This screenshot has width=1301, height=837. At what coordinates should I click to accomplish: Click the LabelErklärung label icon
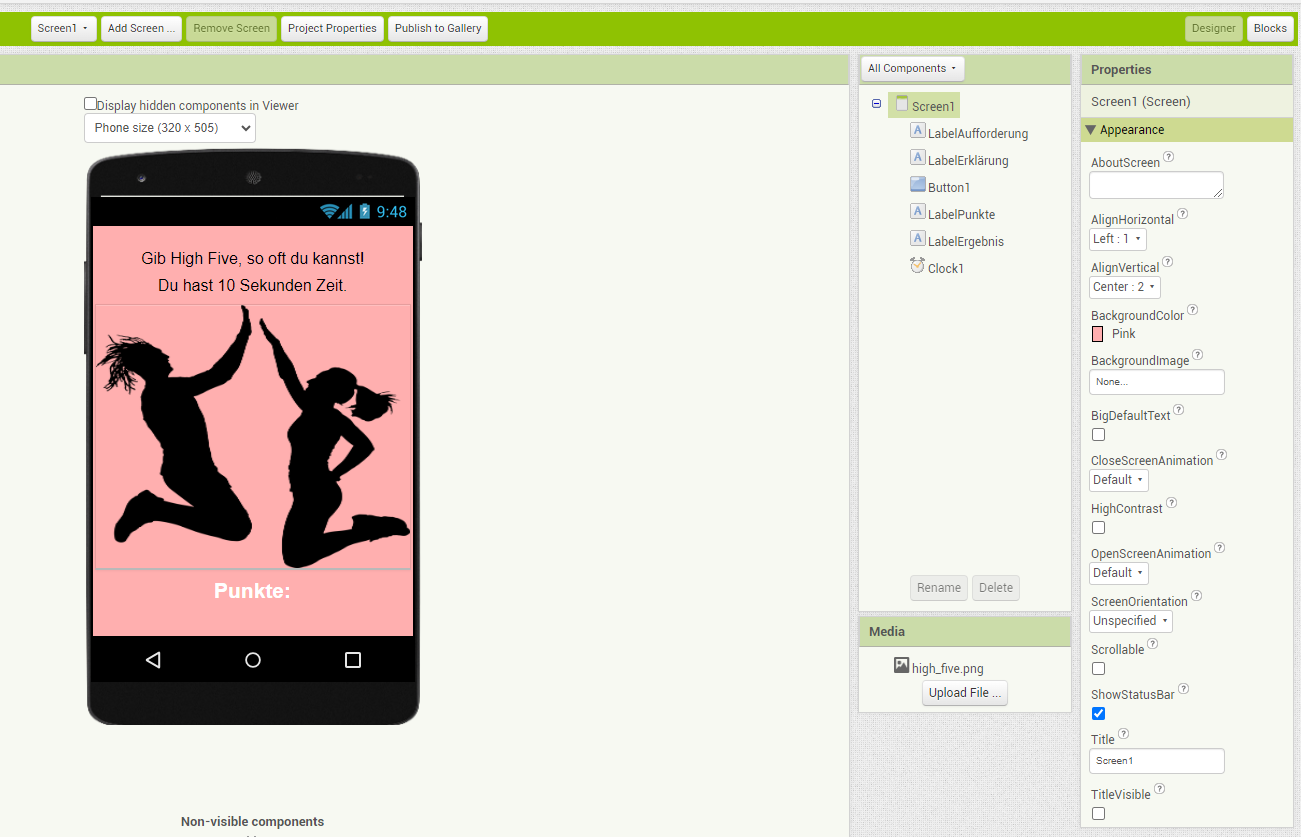point(918,158)
